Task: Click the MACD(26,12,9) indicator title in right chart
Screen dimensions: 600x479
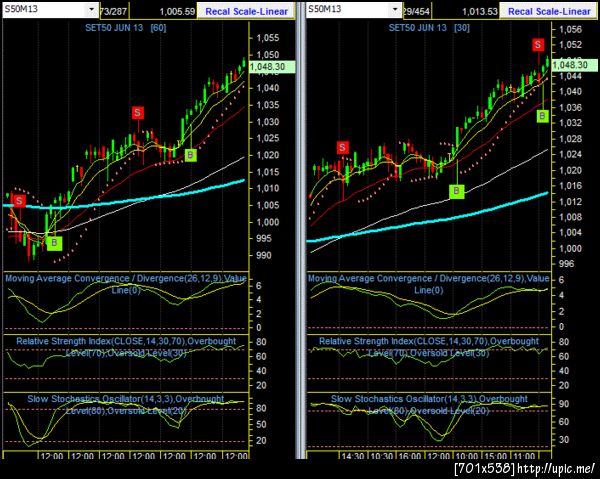Action: point(429,284)
